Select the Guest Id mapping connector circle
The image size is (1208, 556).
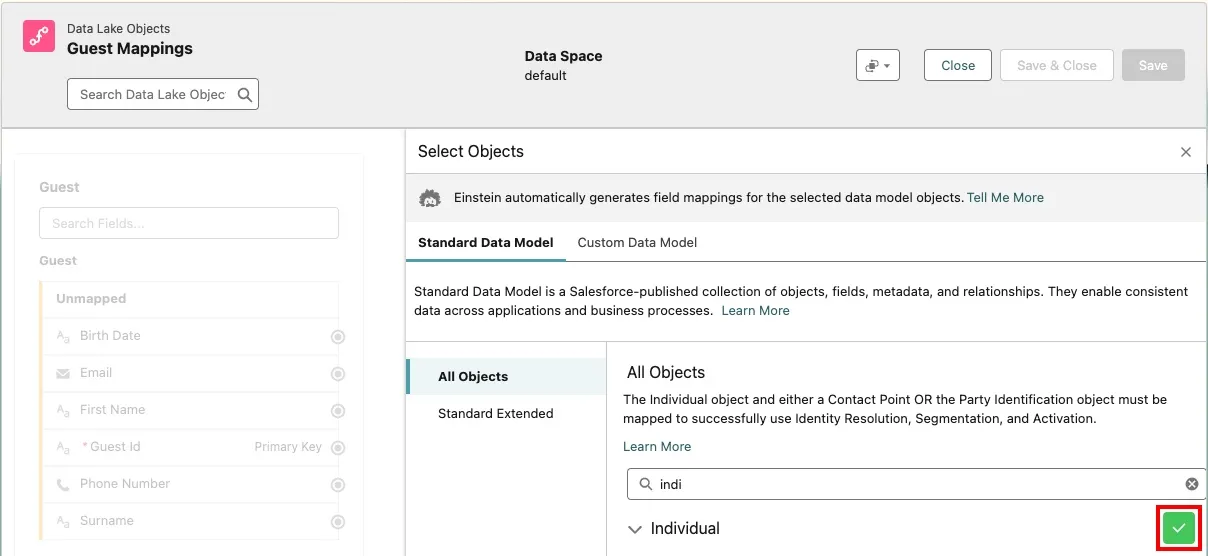click(x=338, y=448)
